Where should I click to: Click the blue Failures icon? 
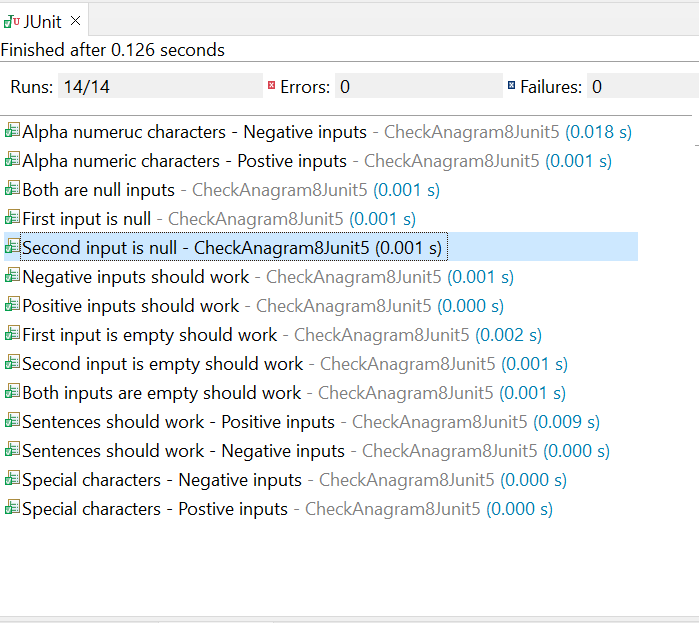coord(511,87)
